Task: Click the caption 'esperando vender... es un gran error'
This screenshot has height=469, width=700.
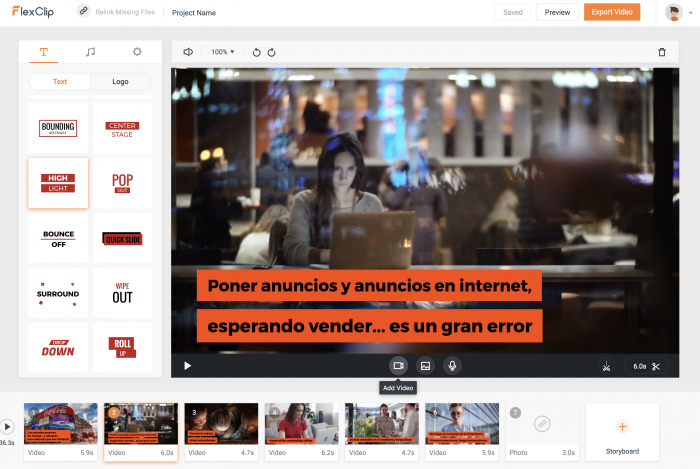Action: (370, 326)
